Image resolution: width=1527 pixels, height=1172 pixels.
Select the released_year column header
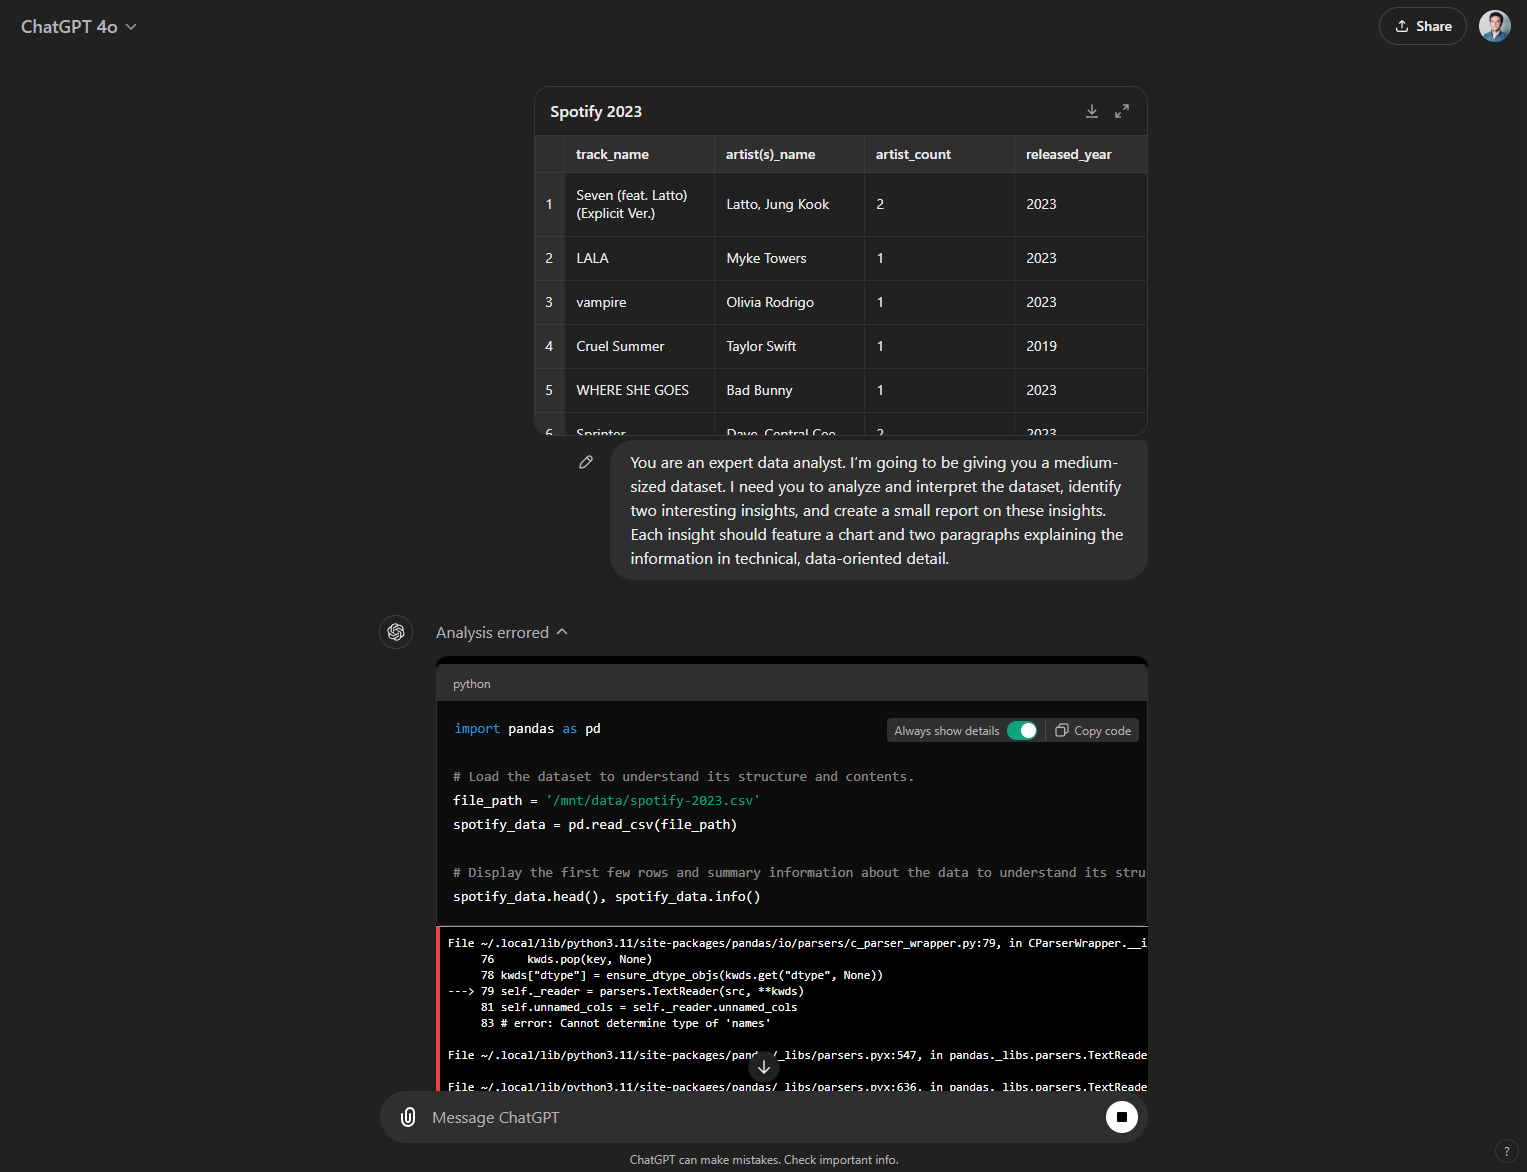tap(1081, 154)
